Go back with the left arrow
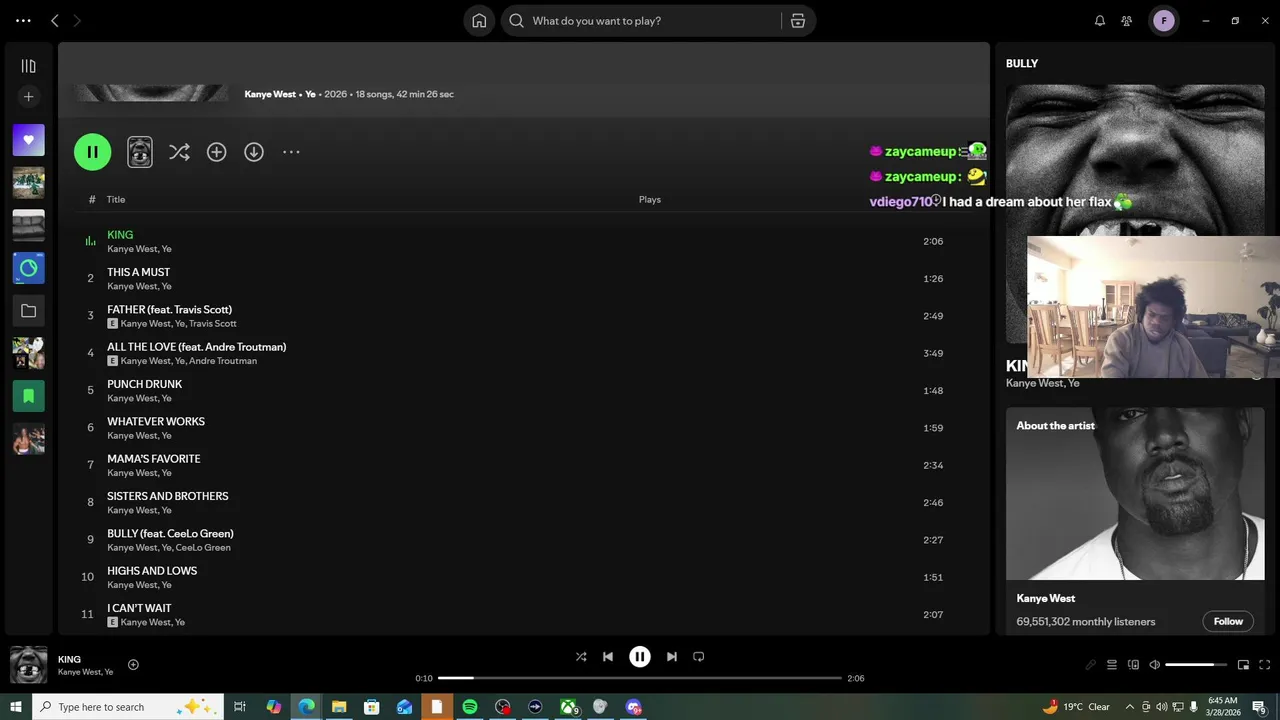Image resolution: width=1280 pixels, height=720 pixels. (55, 20)
